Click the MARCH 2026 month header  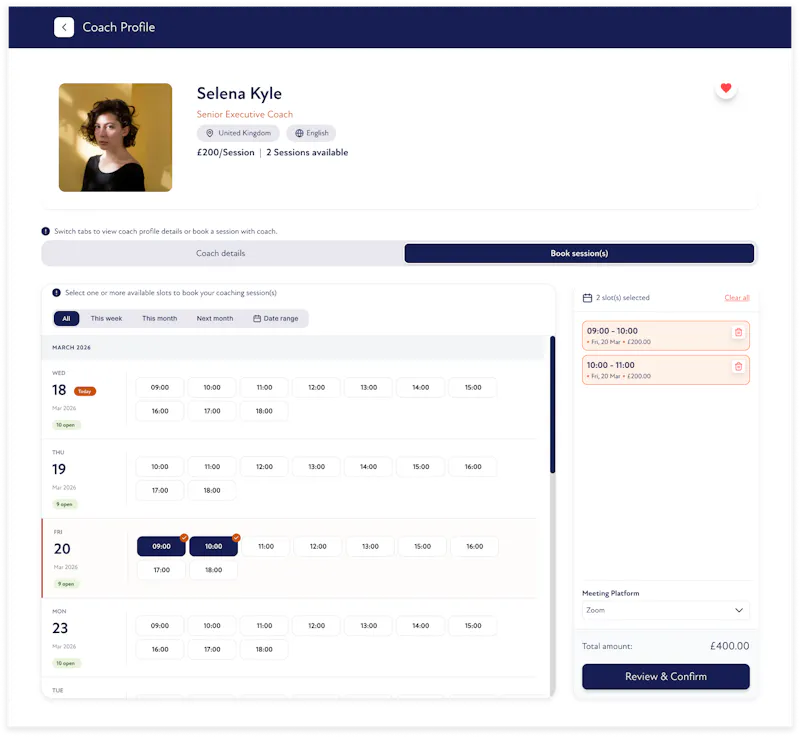coord(71,347)
